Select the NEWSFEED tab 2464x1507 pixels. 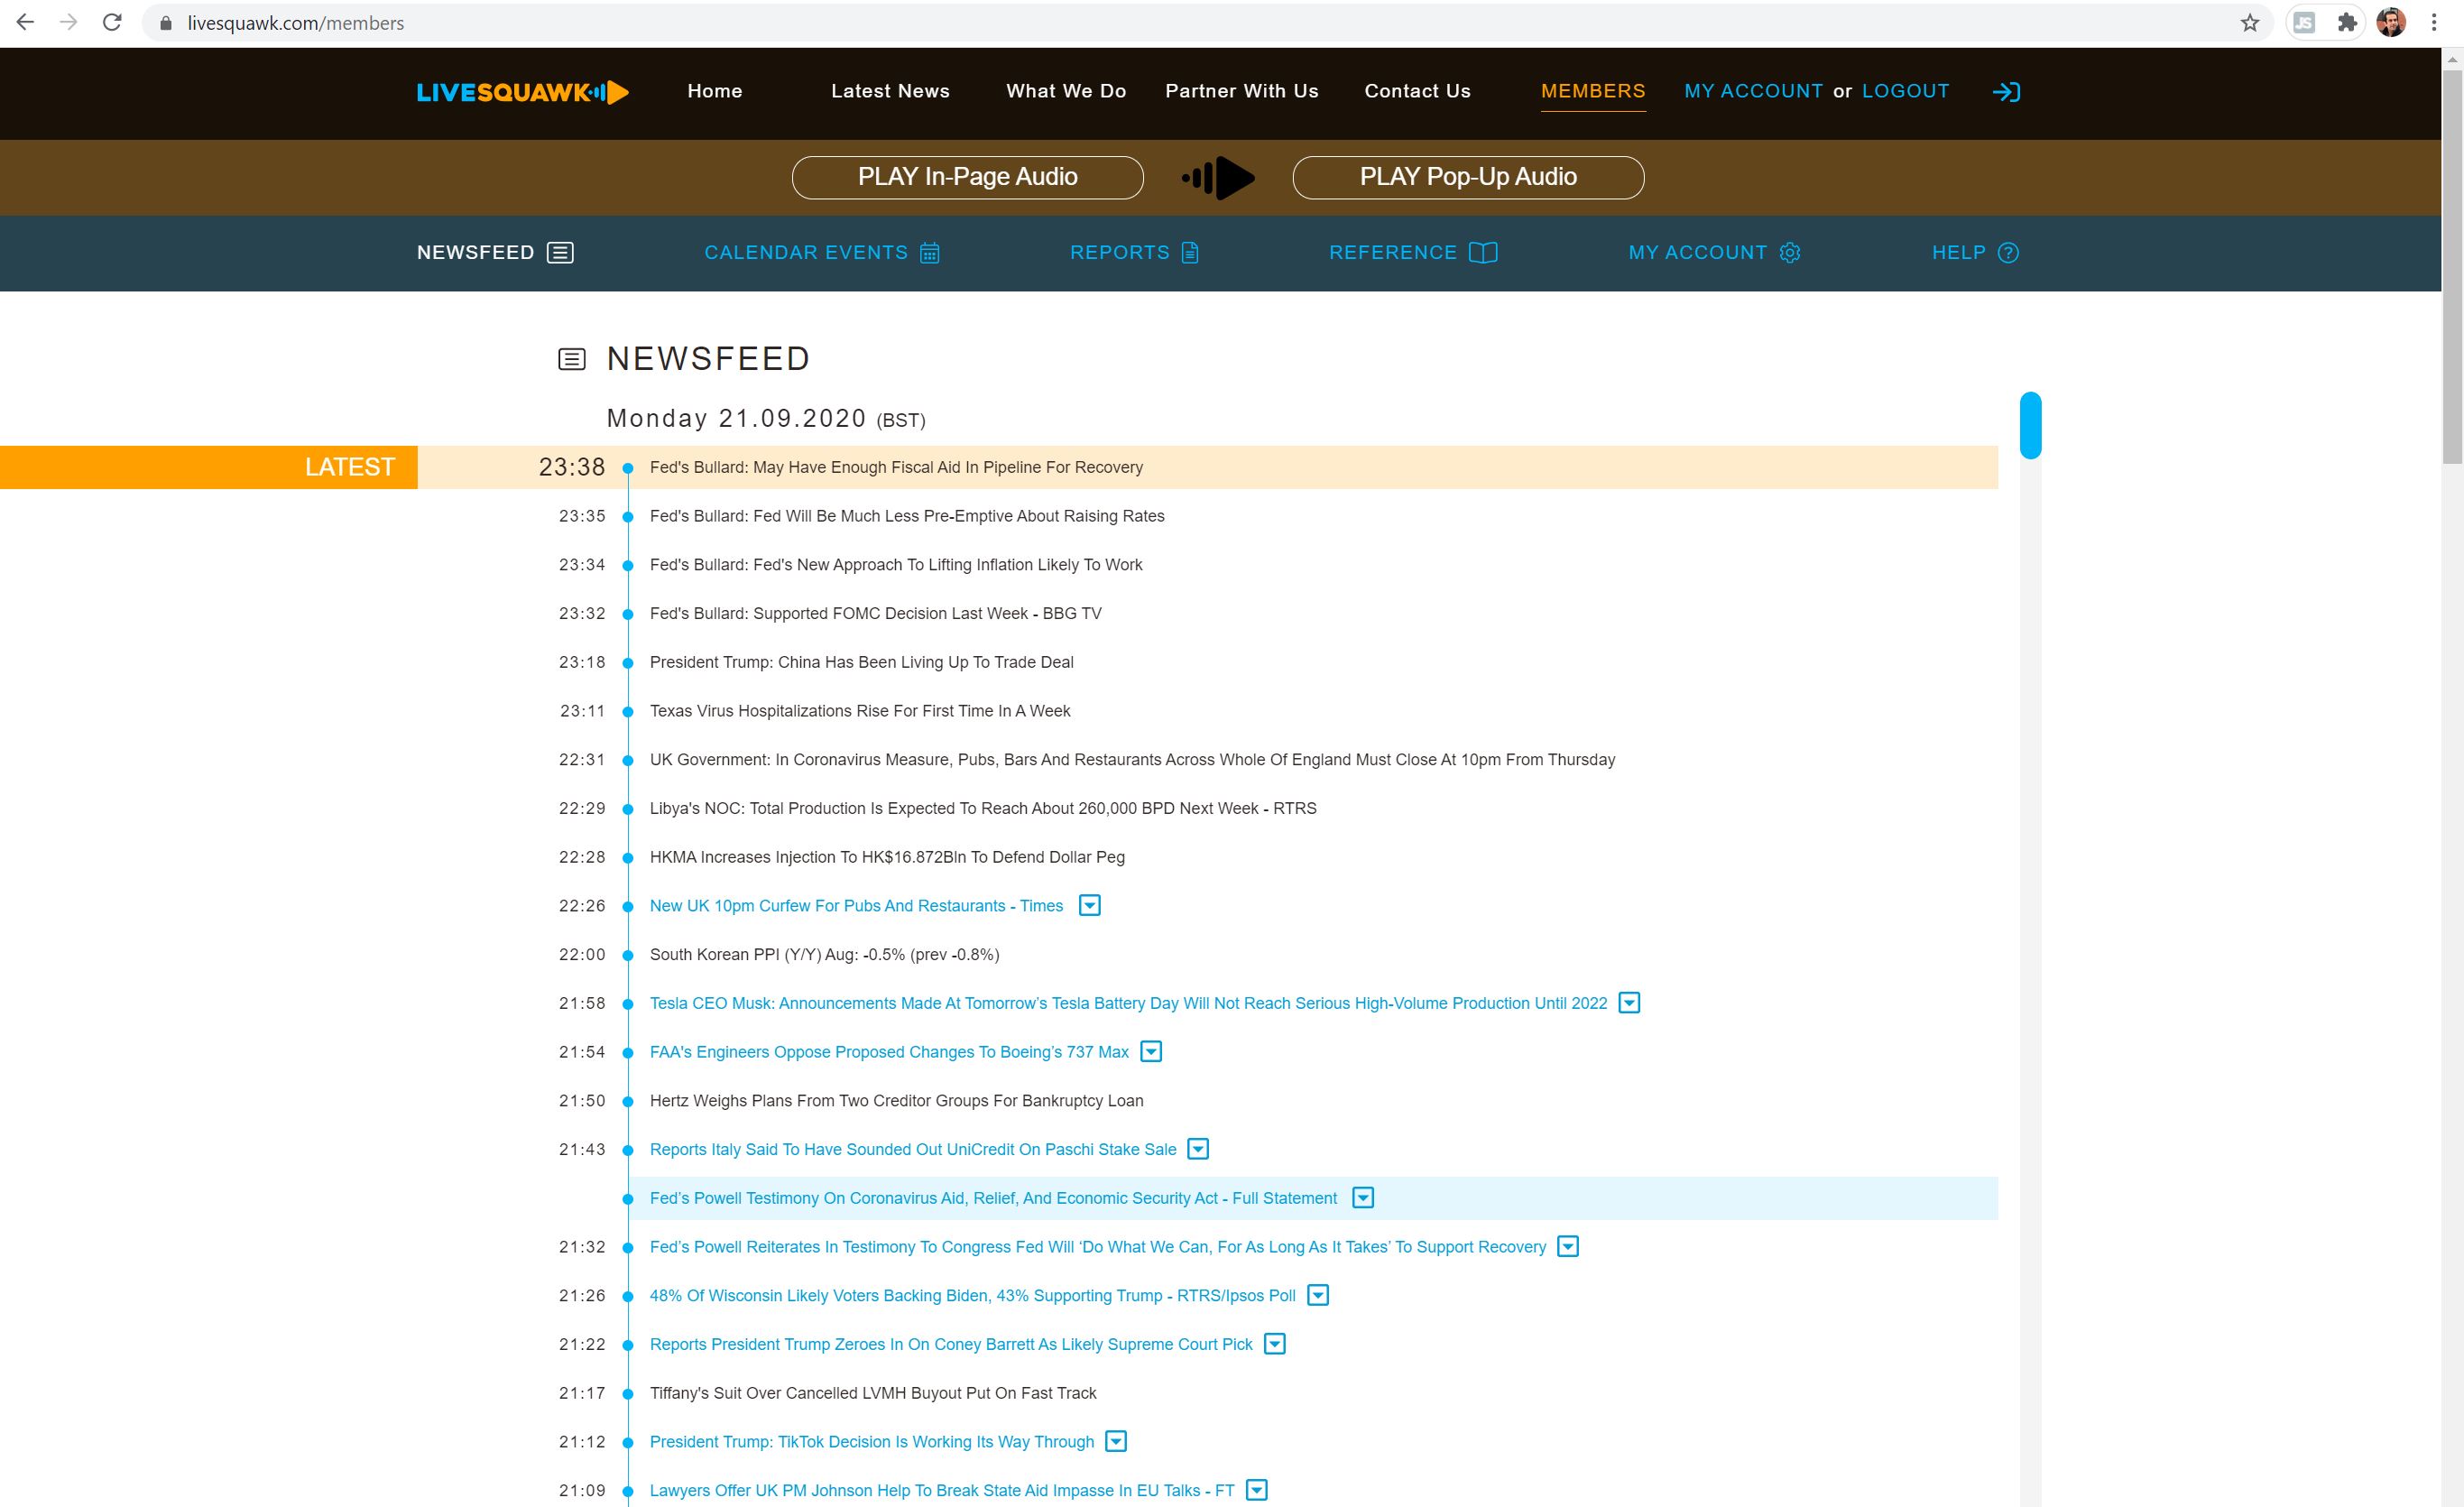coord(495,253)
